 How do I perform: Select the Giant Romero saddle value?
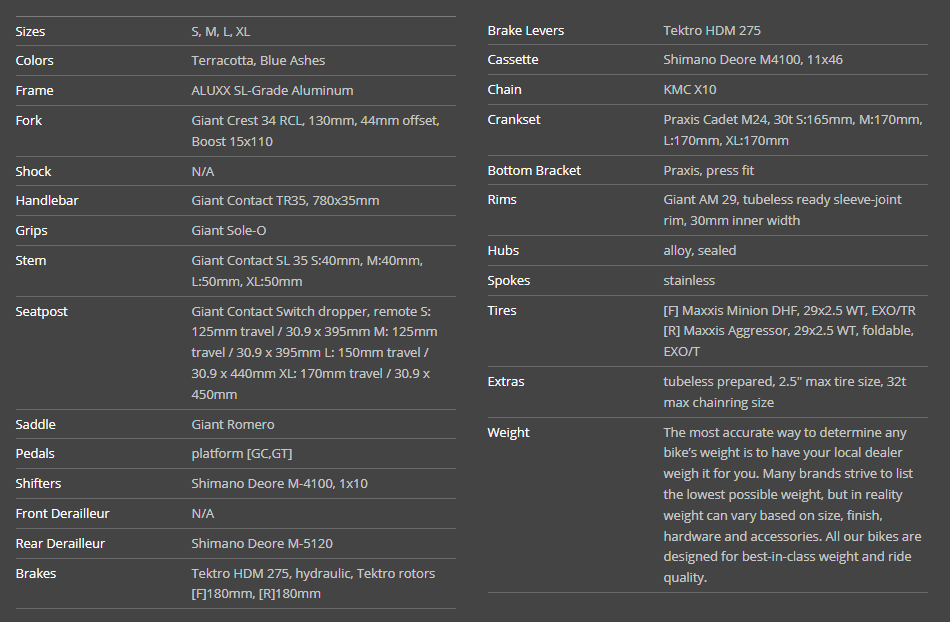coord(233,425)
